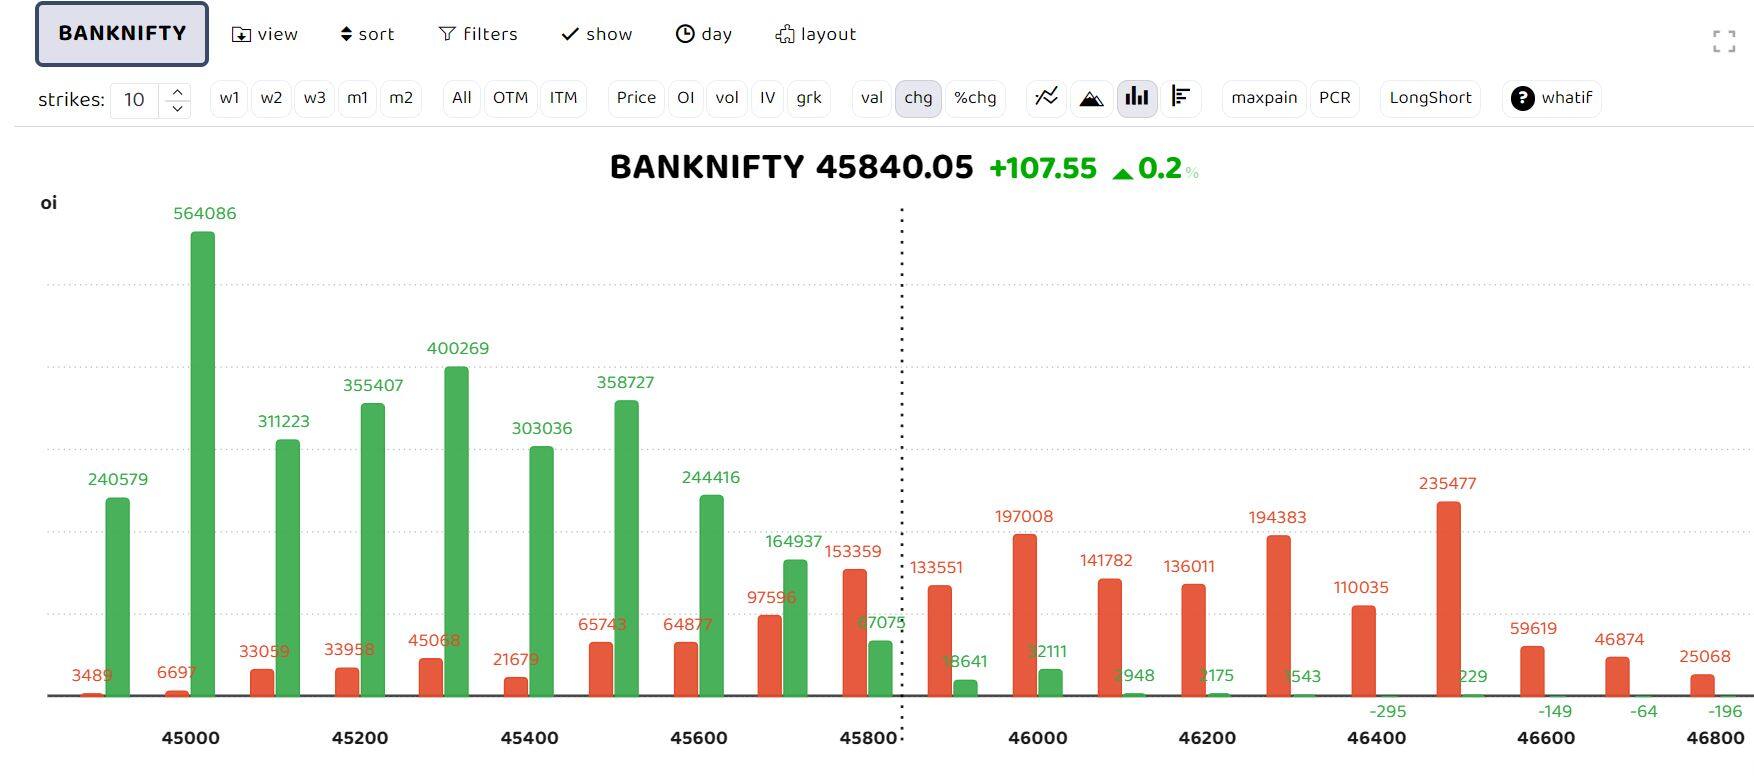Click the 194383 red bar
The image size is (1754, 777).
pyautogui.click(x=1279, y=615)
